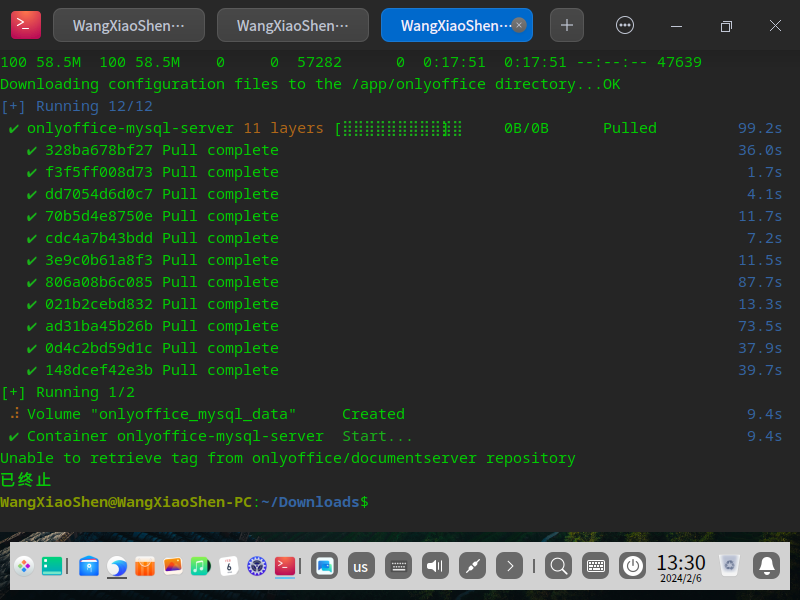
Task: Click the layer ID 'f3f5ff008d73'
Action: [99, 172]
